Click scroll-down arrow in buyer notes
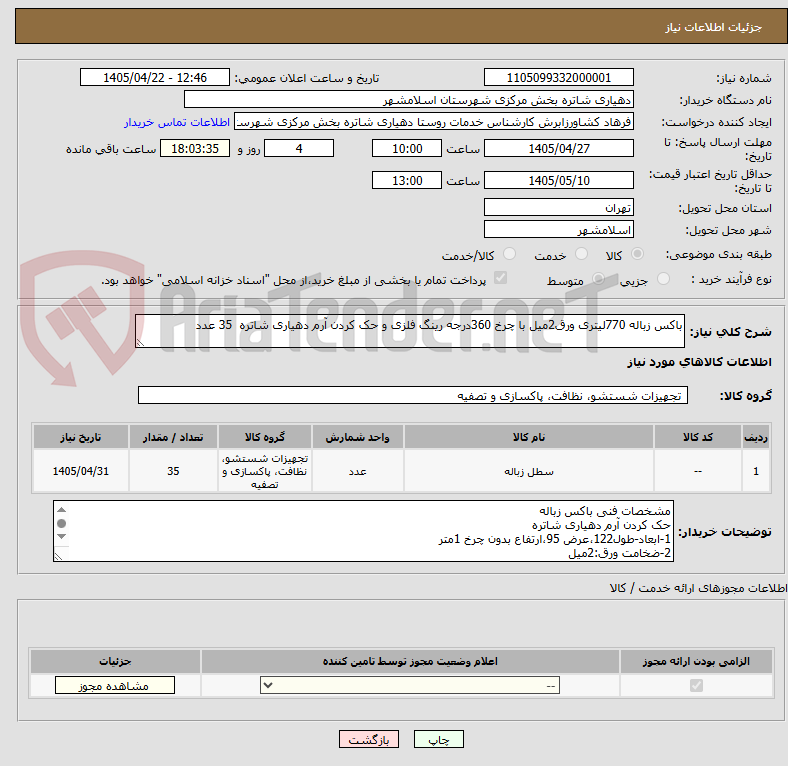Image resolution: width=788 pixels, height=766 pixels. pyautogui.click(x=61, y=536)
